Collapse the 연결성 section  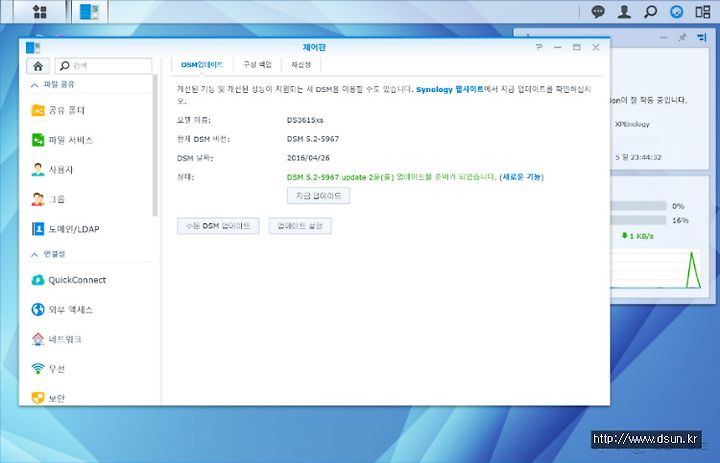34,254
